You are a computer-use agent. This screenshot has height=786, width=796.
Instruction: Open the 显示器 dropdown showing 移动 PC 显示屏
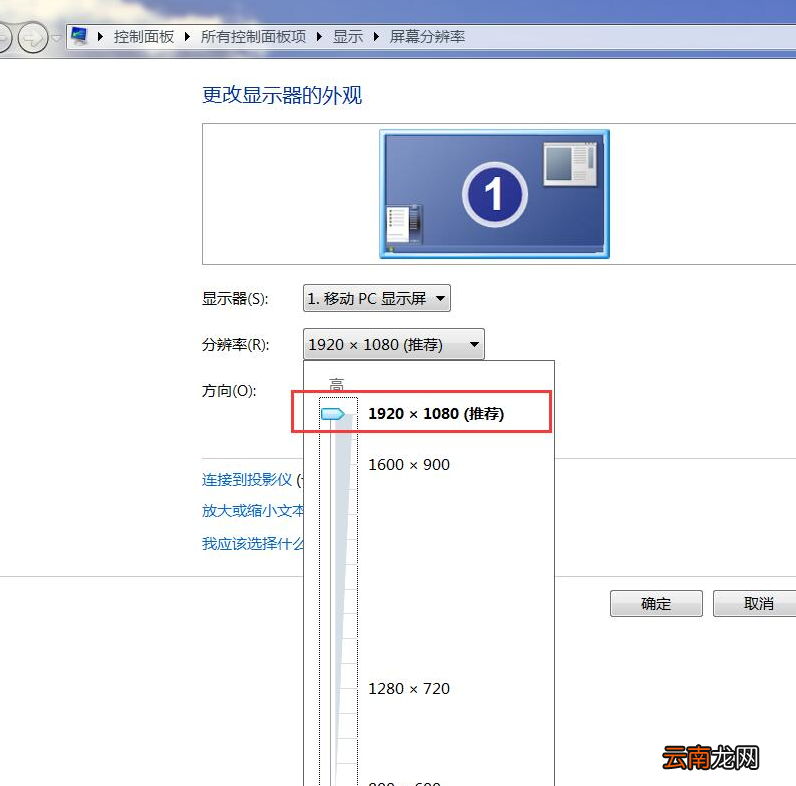coord(377,298)
